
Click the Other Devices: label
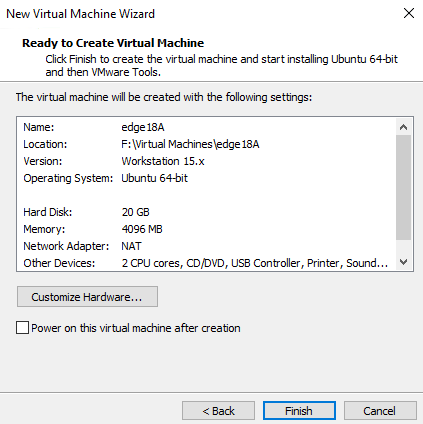(x=59, y=263)
